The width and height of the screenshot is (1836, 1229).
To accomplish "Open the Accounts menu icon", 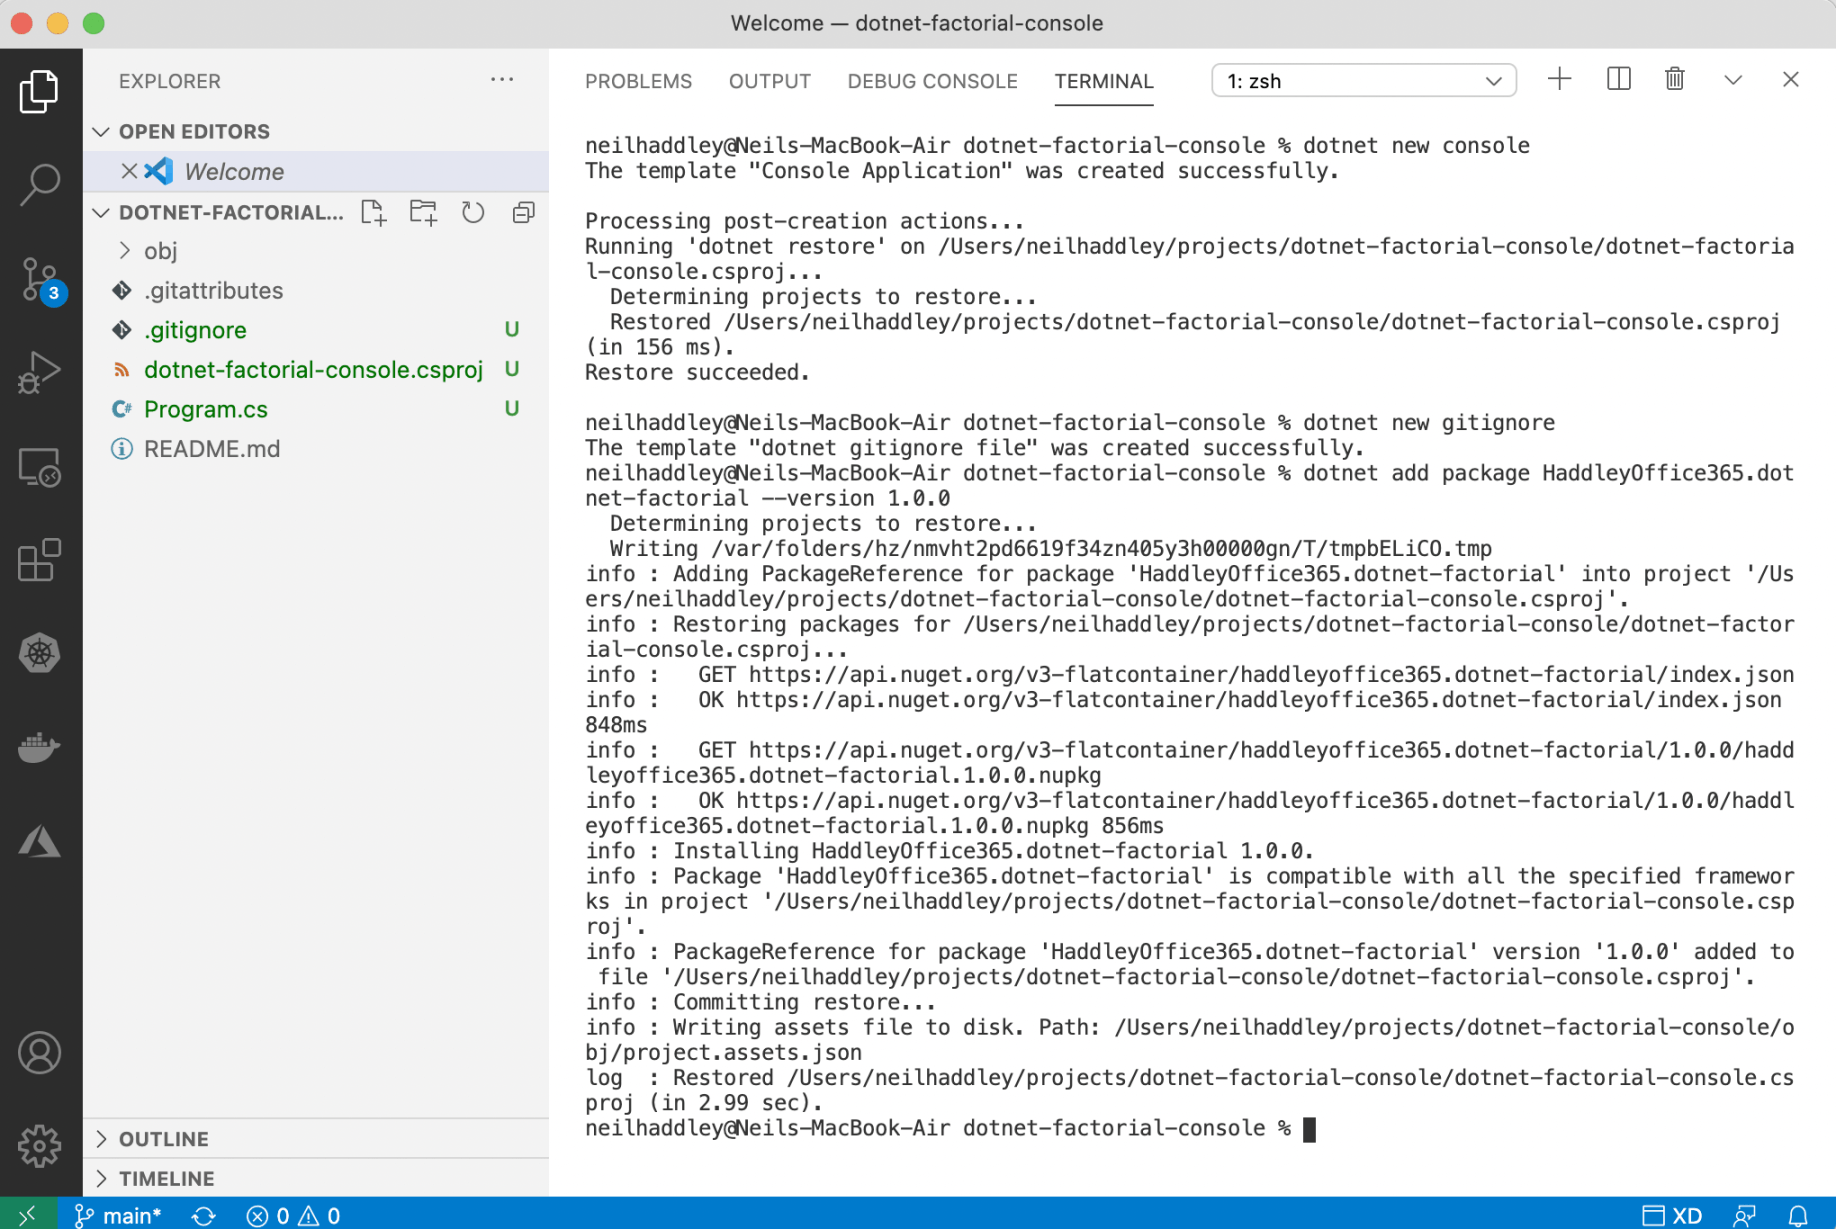I will pyautogui.click(x=40, y=1053).
